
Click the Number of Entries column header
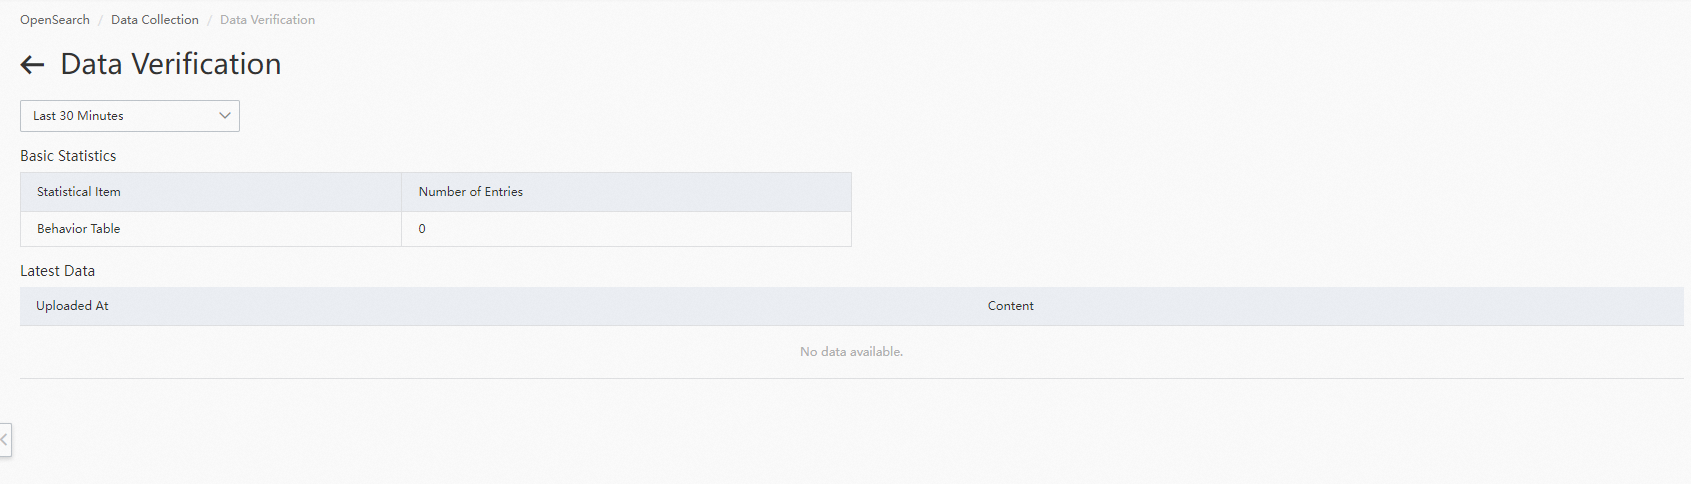pos(471,192)
